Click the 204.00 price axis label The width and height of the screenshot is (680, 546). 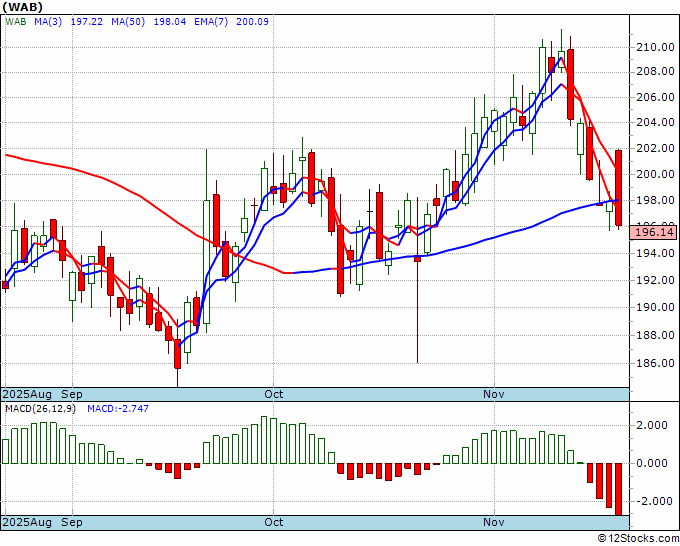[x=655, y=123]
